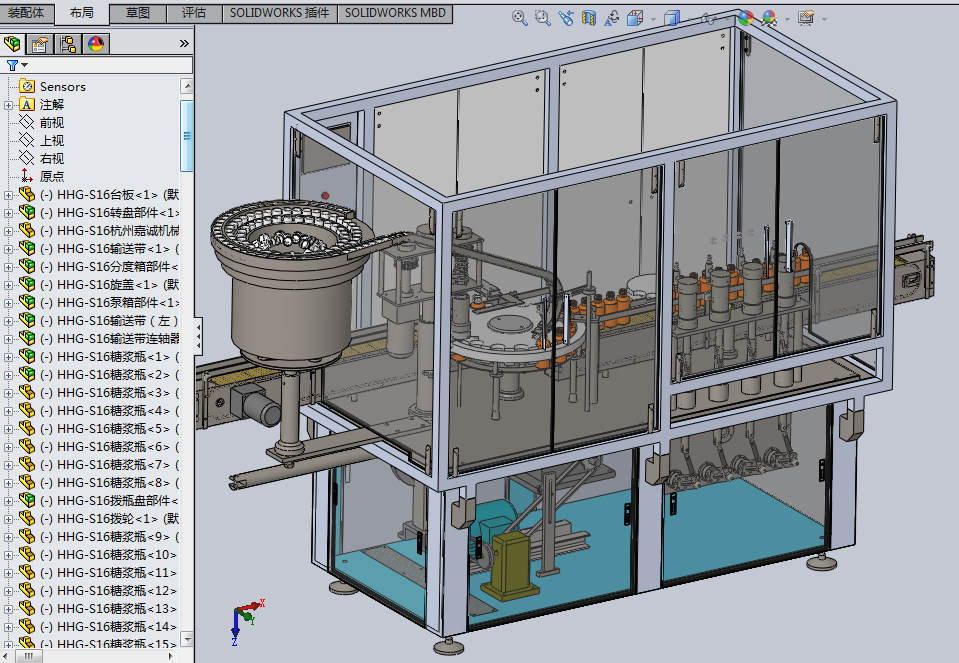Click the Edit Appearance color sphere icon

click(745, 18)
